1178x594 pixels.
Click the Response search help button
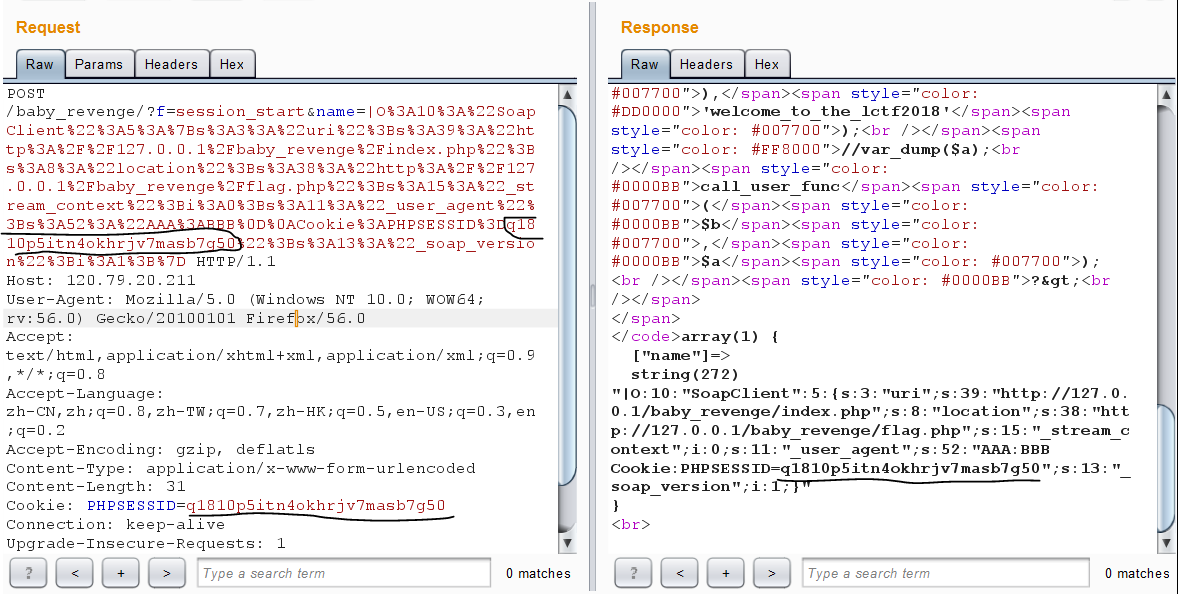tap(634, 573)
